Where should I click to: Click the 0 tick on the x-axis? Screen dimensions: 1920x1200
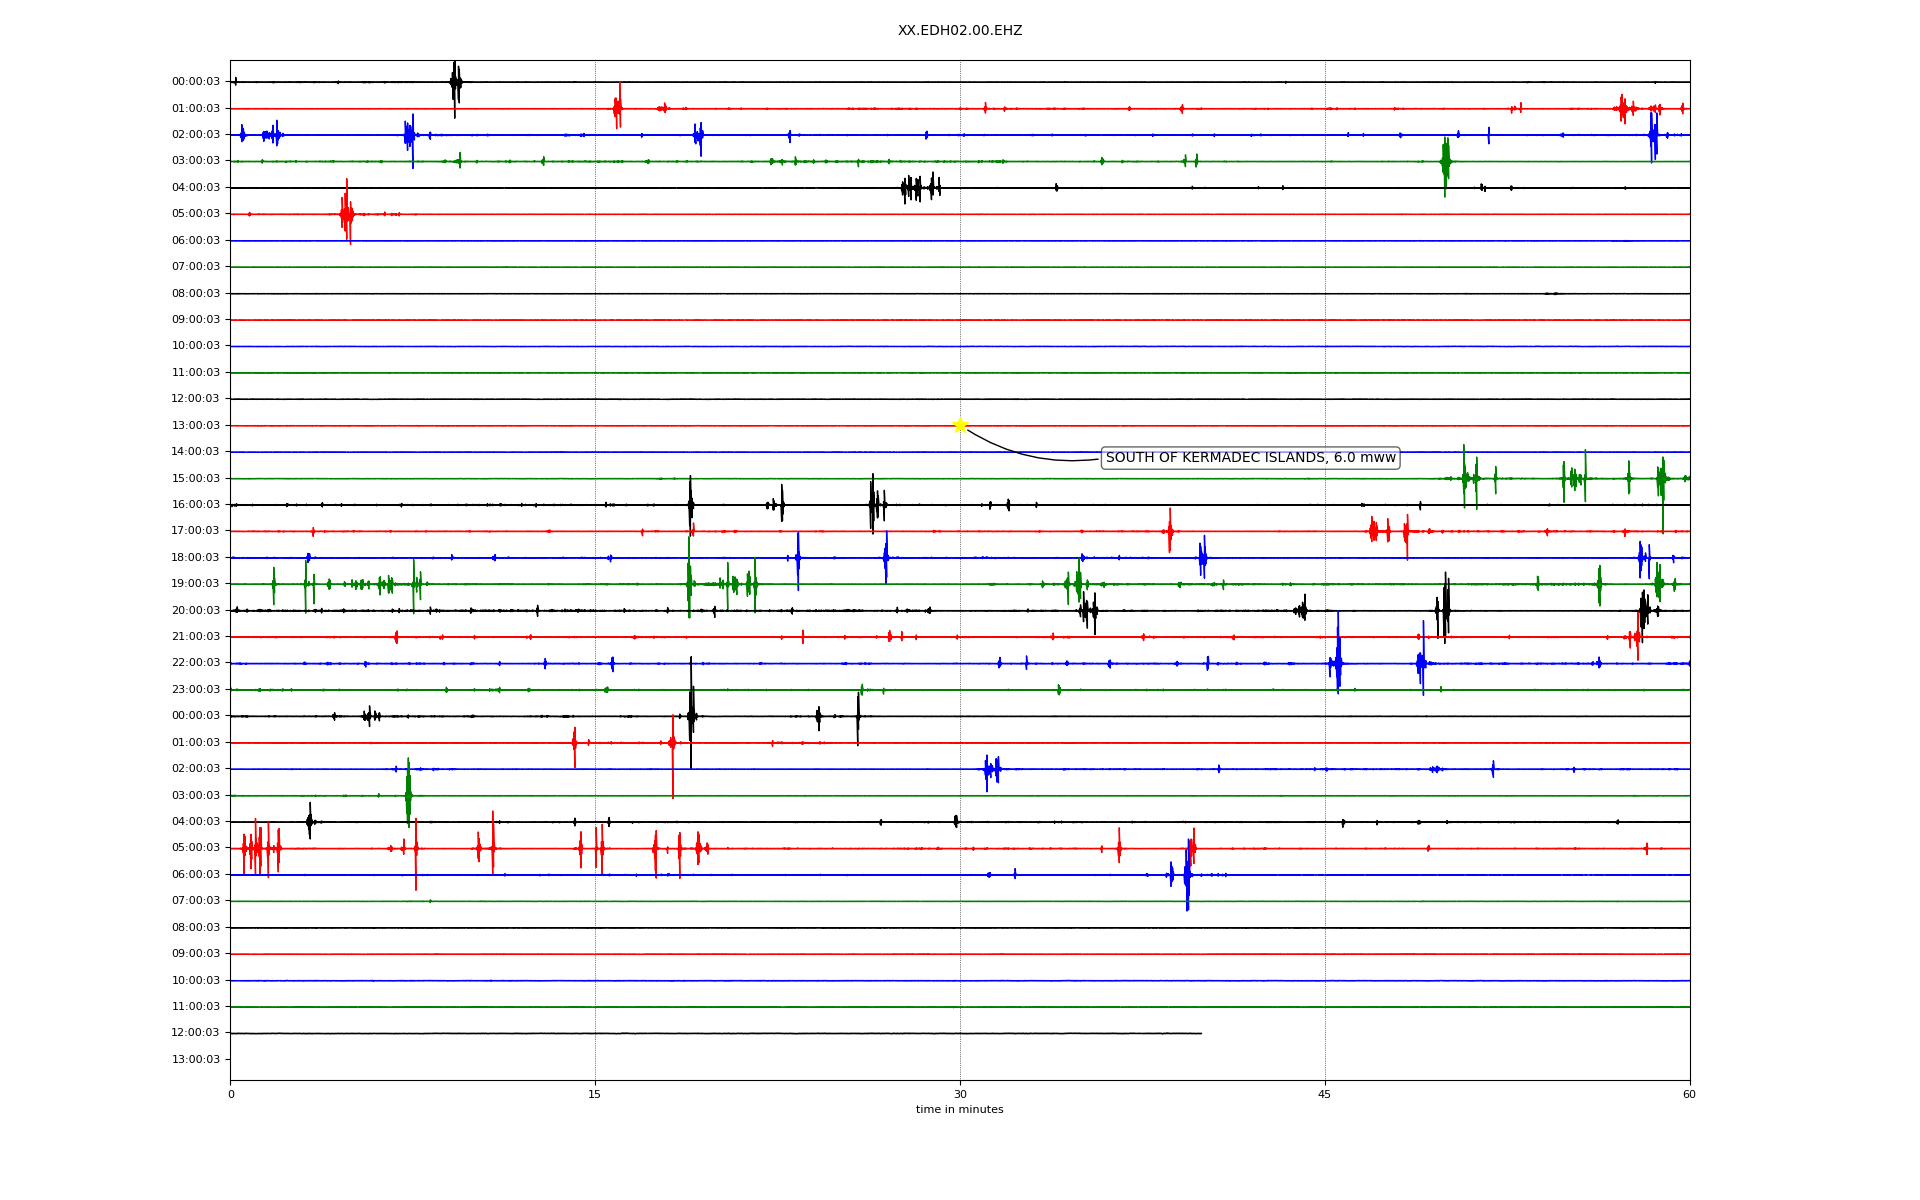231,1094
